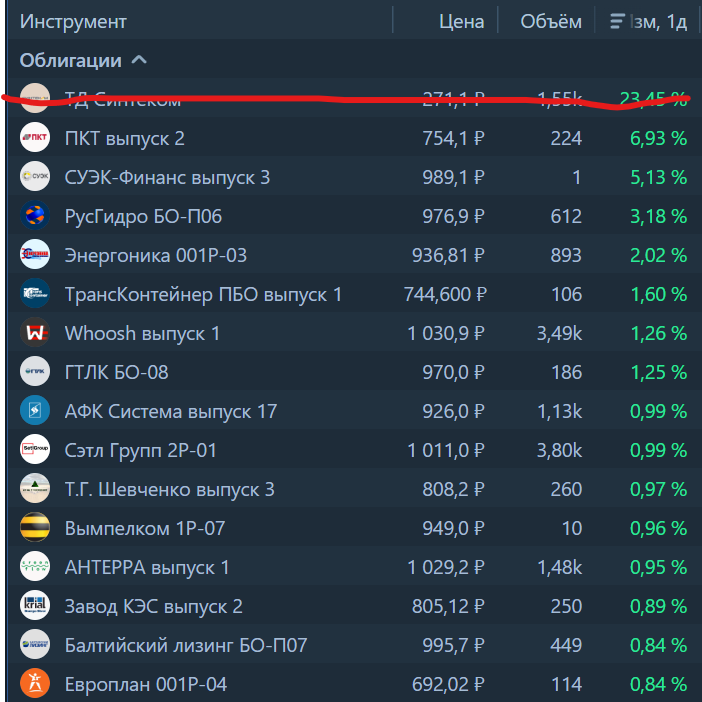Click the АНТЕРРА logo icon
The width and height of the screenshot is (702, 702).
(35, 566)
